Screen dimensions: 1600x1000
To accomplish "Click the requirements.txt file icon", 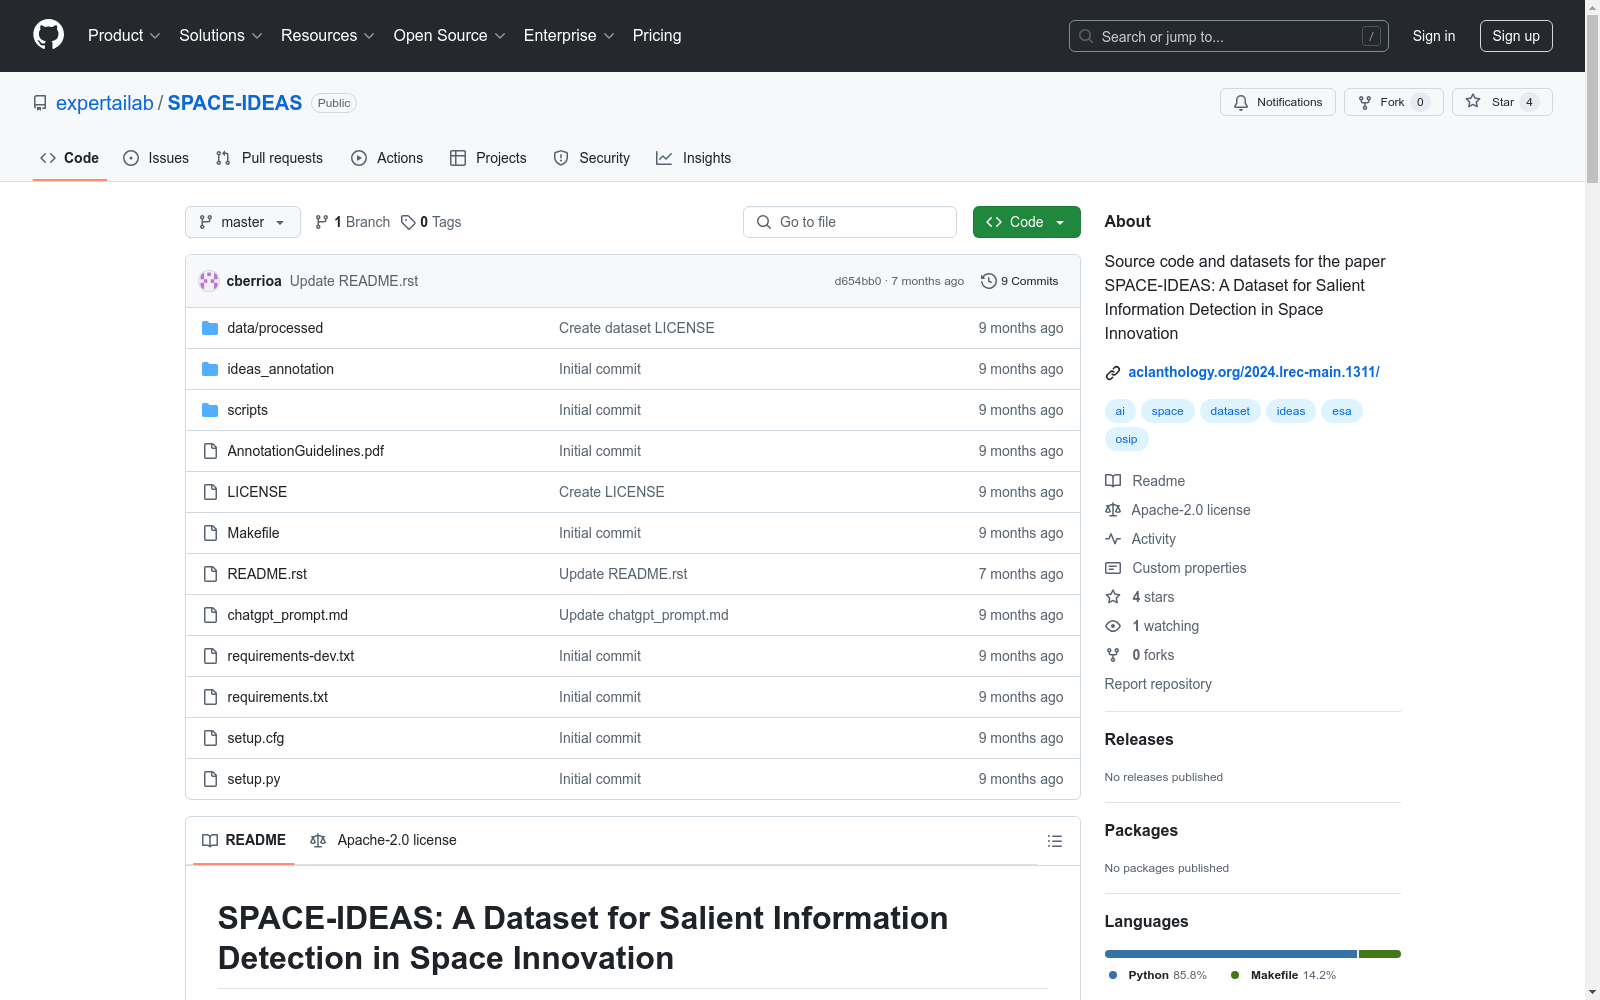I will point(210,697).
